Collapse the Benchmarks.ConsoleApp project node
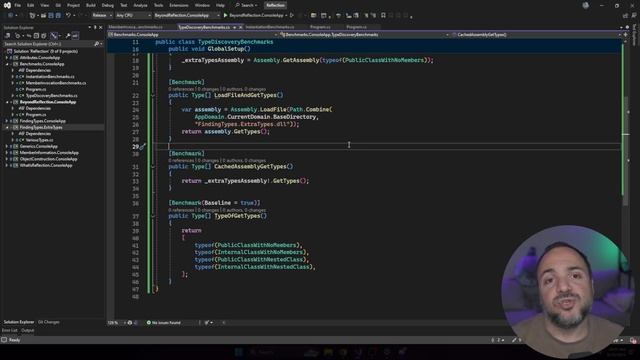The width and height of the screenshot is (640, 360). point(7,64)
